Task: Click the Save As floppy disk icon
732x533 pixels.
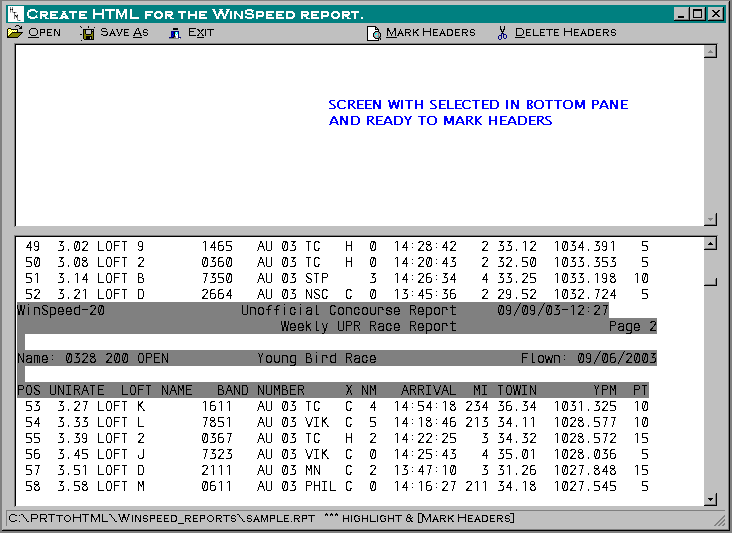Action: point(87,33)
